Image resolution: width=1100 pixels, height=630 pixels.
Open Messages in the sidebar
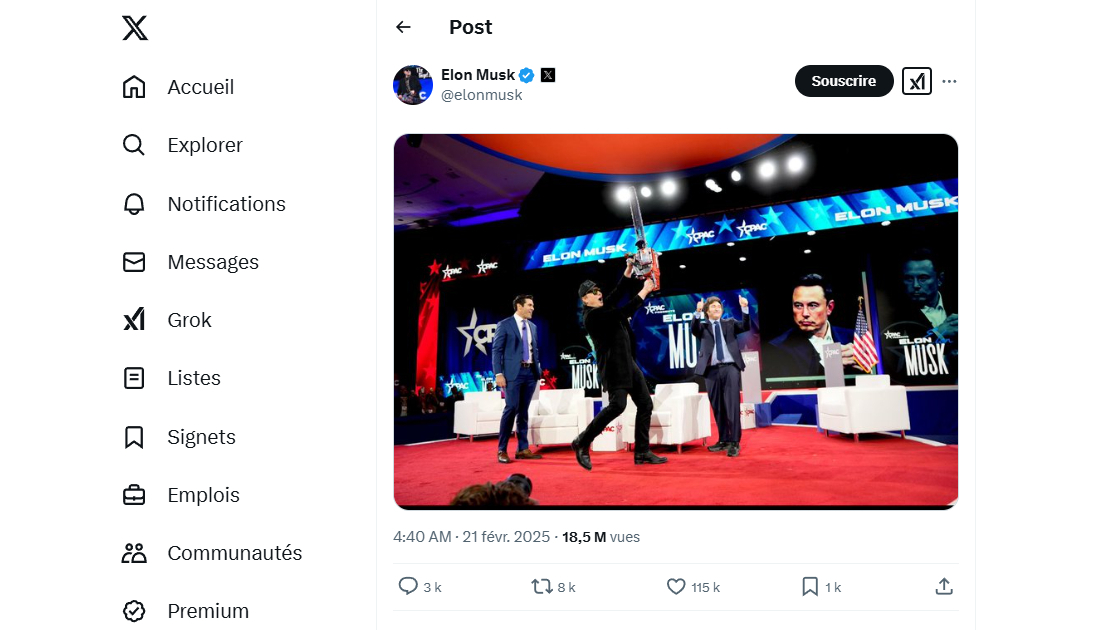(213, 262)
